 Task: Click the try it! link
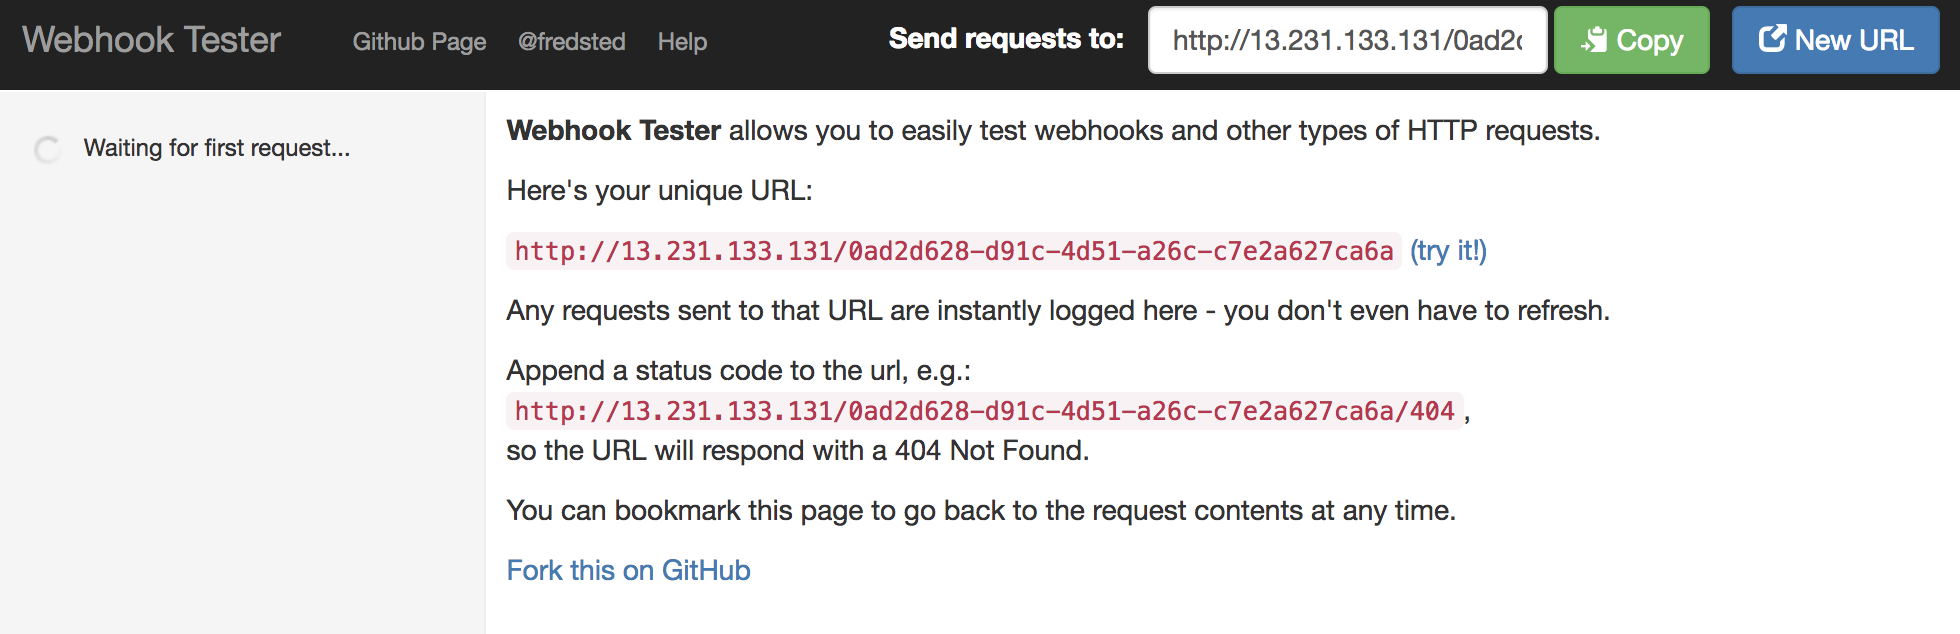pos(1447,251)
